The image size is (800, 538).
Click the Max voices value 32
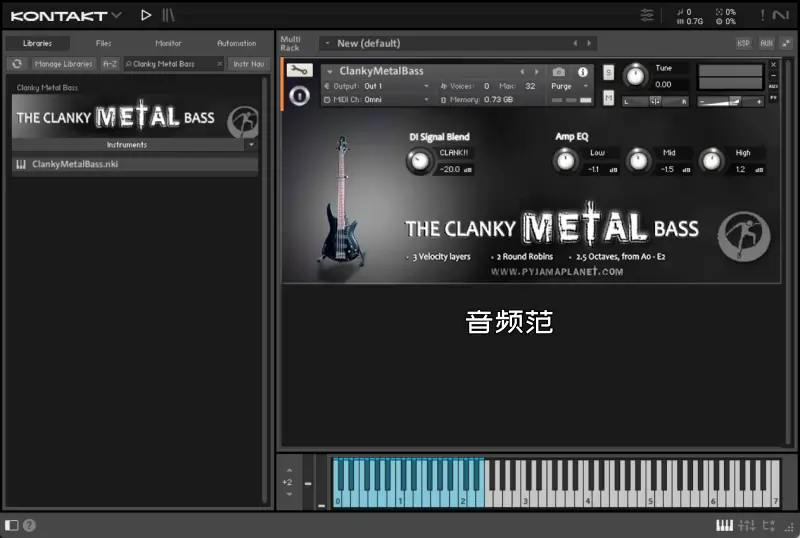coord(531,86)
